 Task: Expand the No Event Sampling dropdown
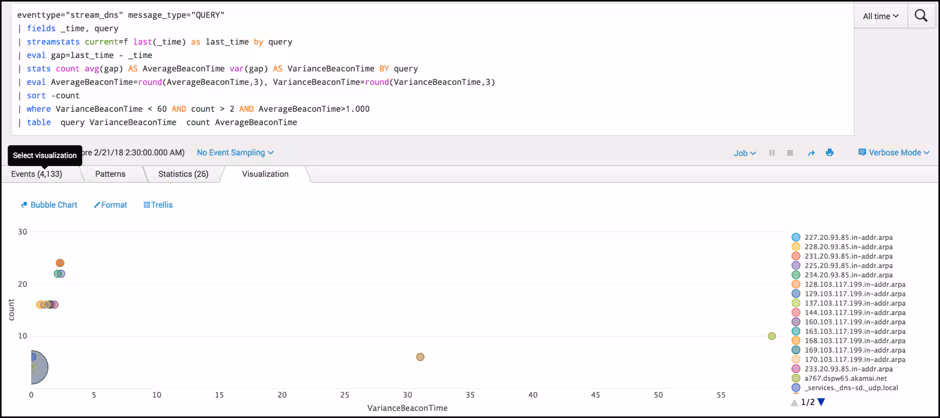click(x=235, y=153)
